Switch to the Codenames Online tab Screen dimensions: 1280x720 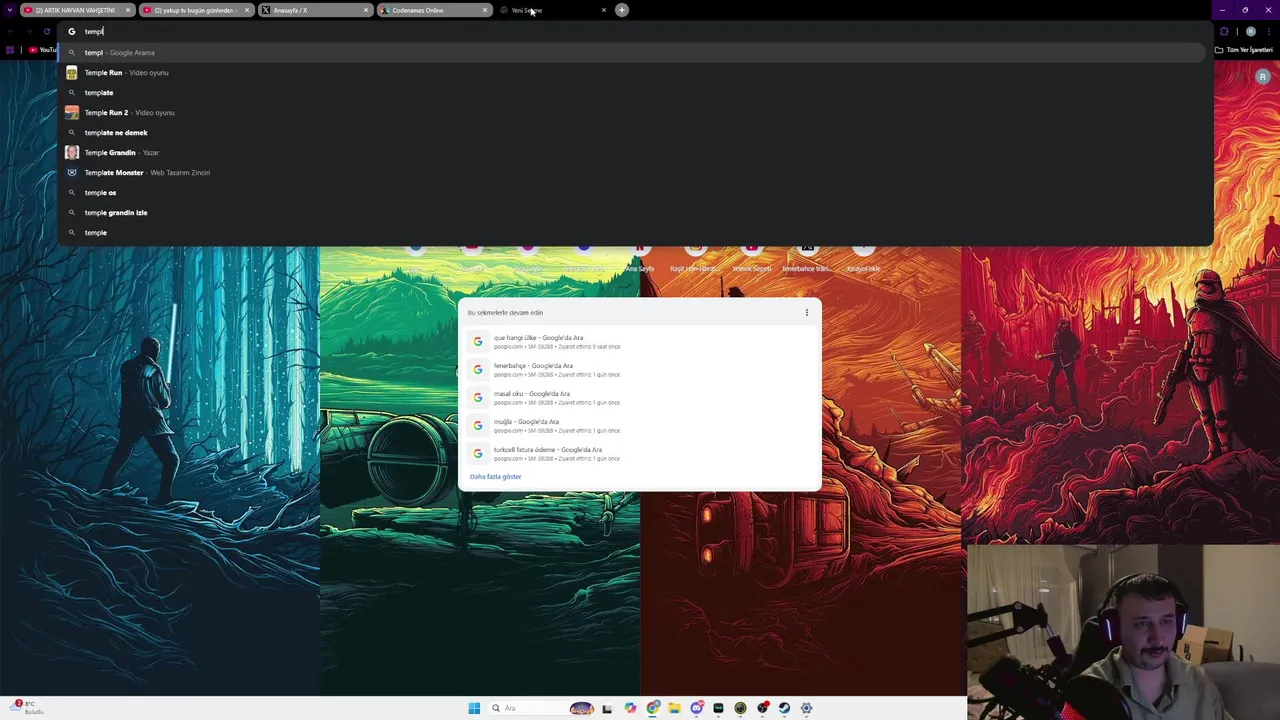[x=434, y=10]
